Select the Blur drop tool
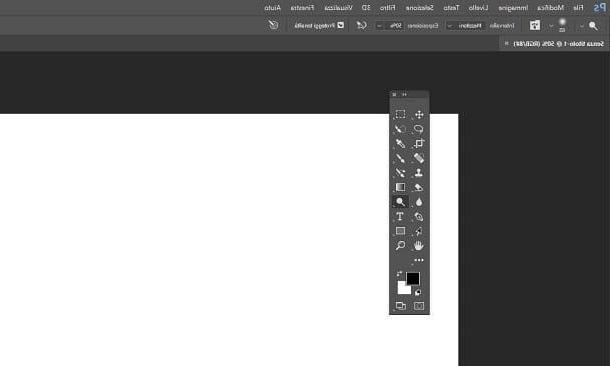This screenshot has width=610, height=366. pyautogui.click(x=419, y=201)
